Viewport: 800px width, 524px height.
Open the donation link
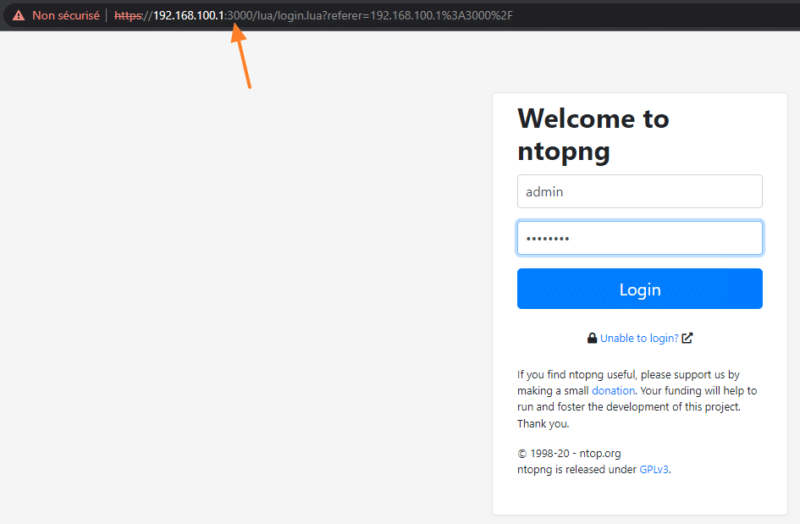click(x=613, y=391)
